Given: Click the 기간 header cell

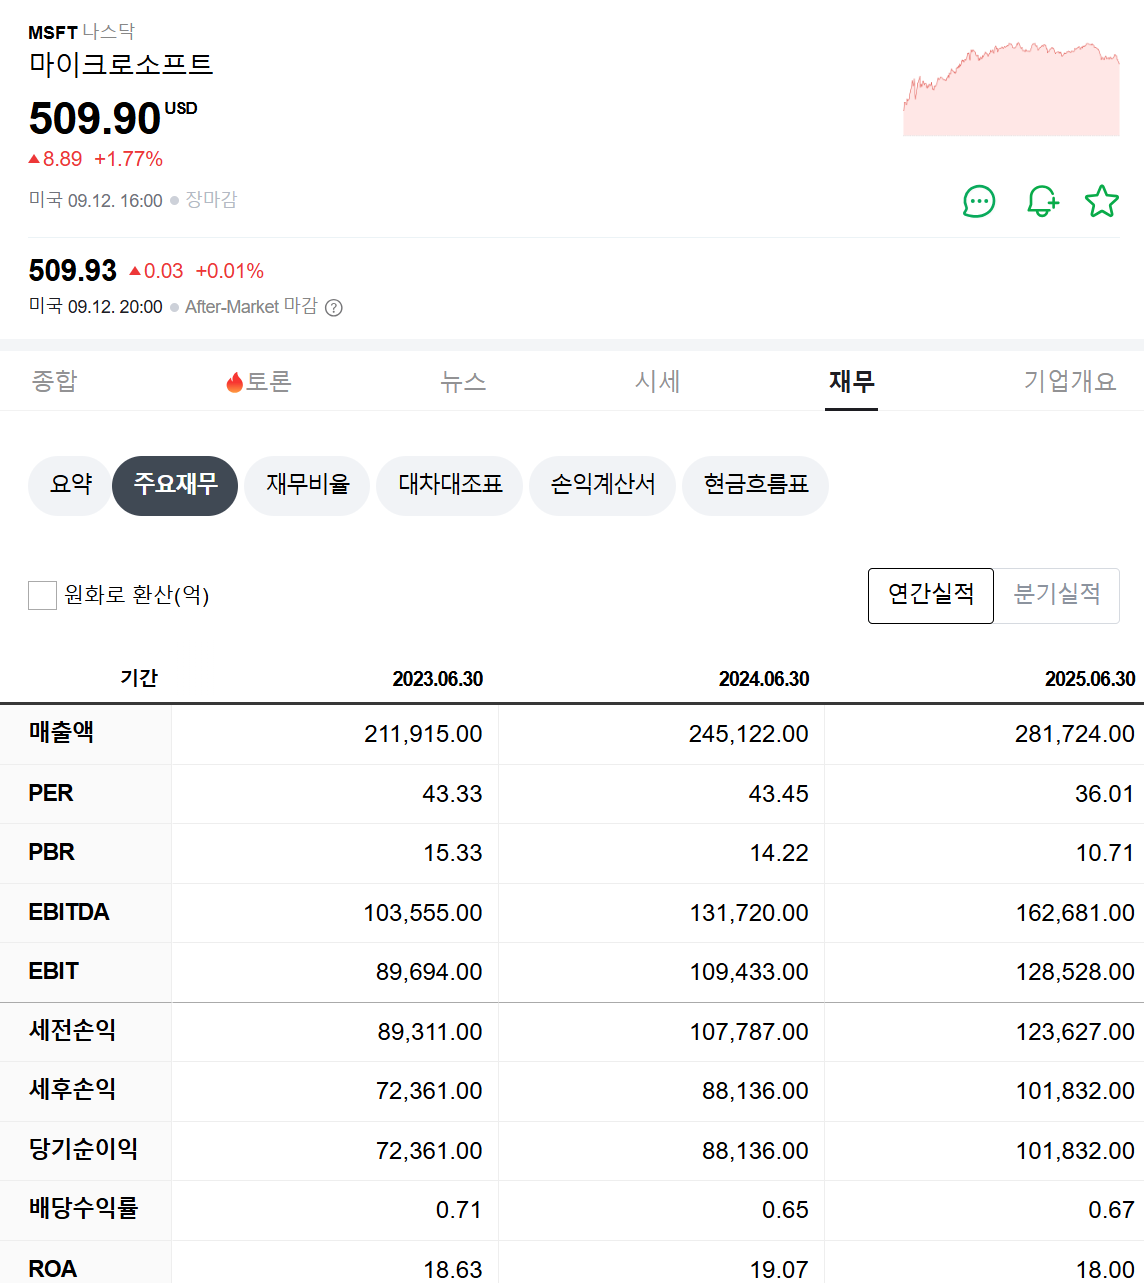Looking at the screenshot, I should click(139, 678).
